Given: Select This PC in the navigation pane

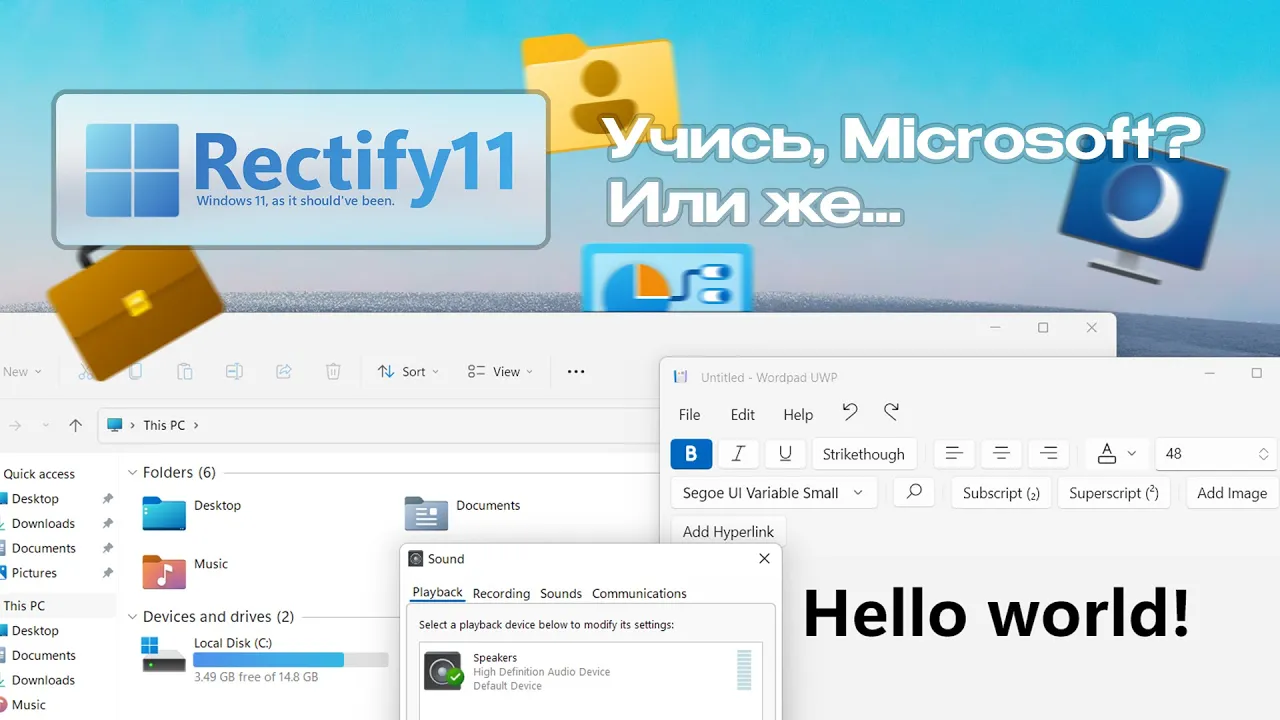Looking at the screenshot, I should pyautogui.click(x=24, y=606).
